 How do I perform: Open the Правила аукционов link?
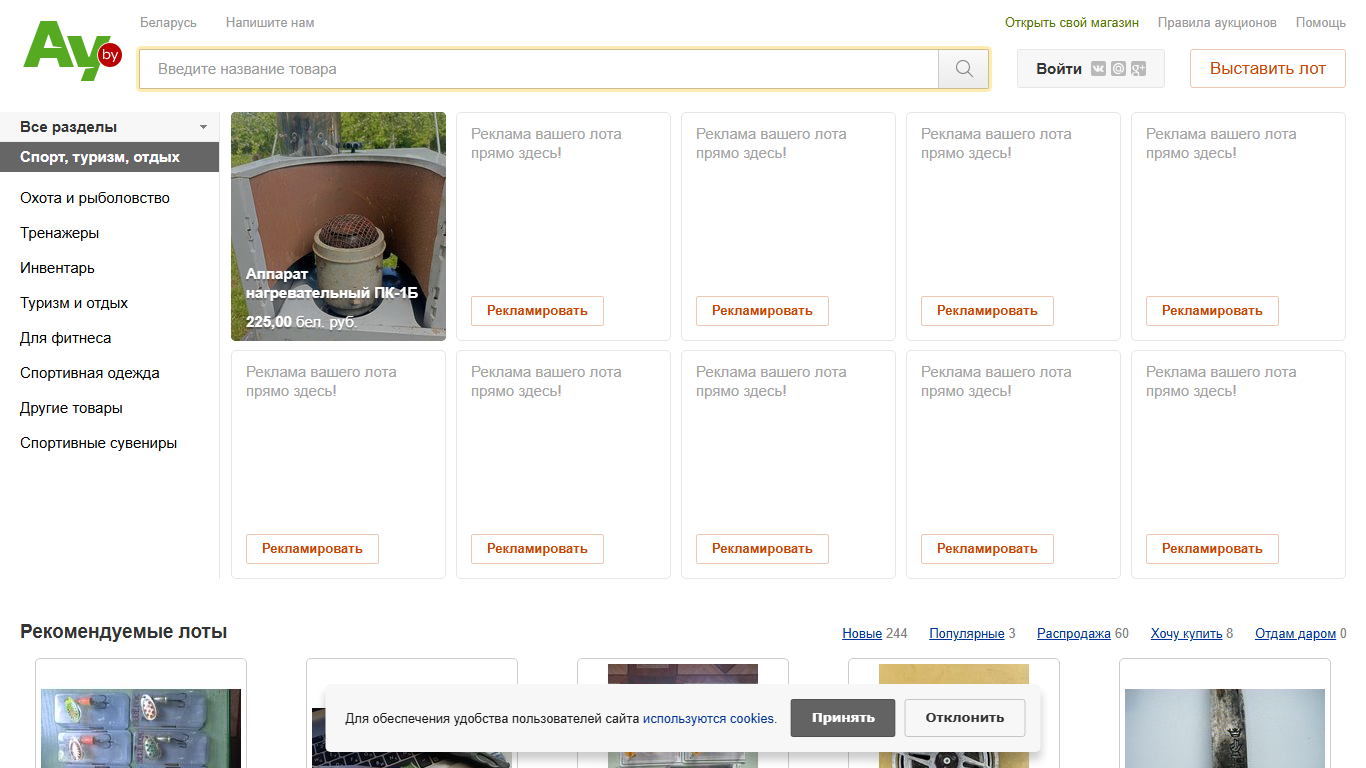click(1217, 22)
